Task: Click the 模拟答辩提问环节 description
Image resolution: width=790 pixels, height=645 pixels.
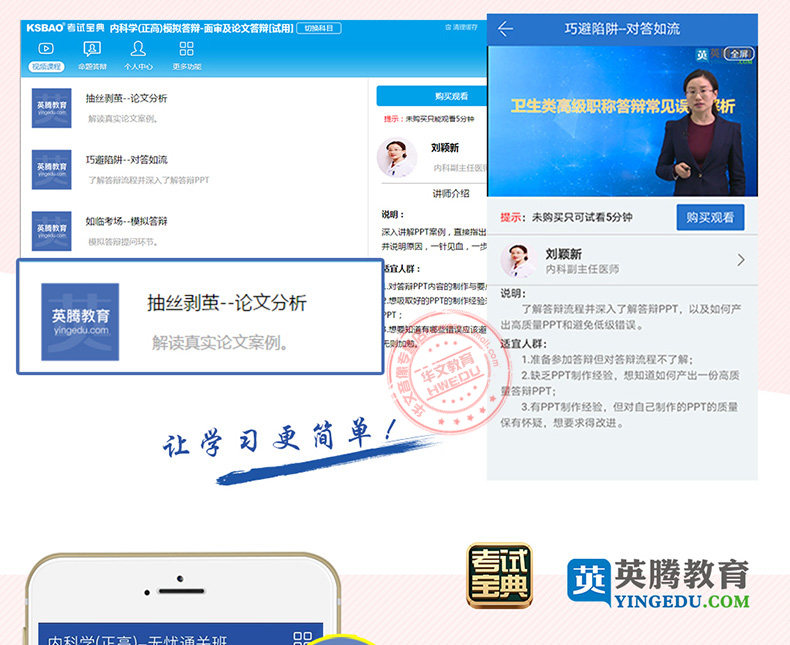Action: [x=123, y=242]
